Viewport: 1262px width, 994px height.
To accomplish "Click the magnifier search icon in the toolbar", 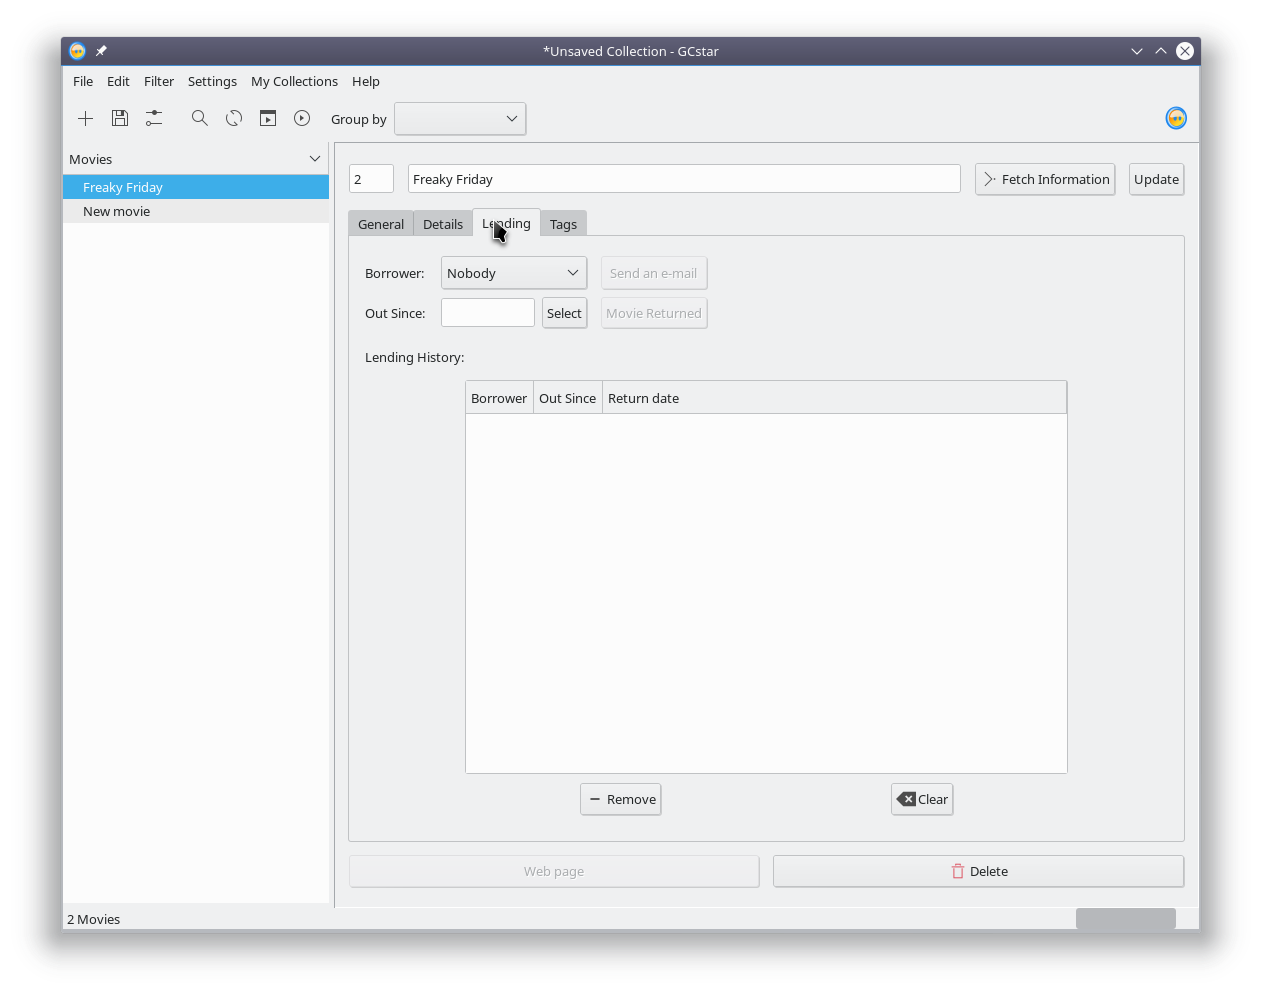I will coord(200,119).
